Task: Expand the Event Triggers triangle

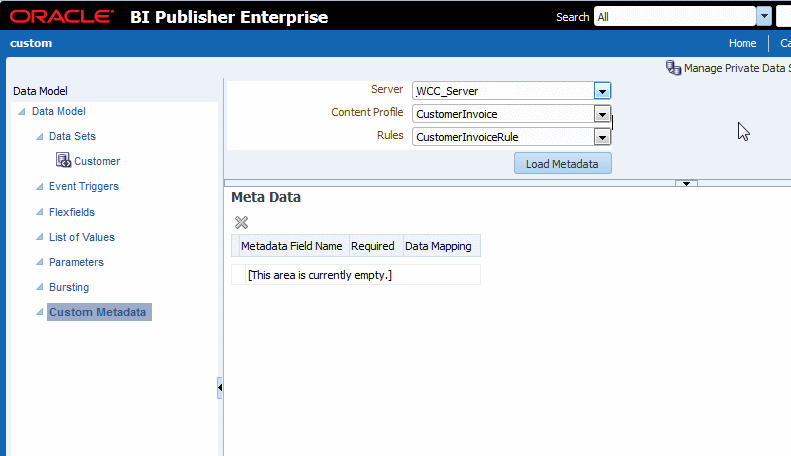Action: [x=39, y=186]
